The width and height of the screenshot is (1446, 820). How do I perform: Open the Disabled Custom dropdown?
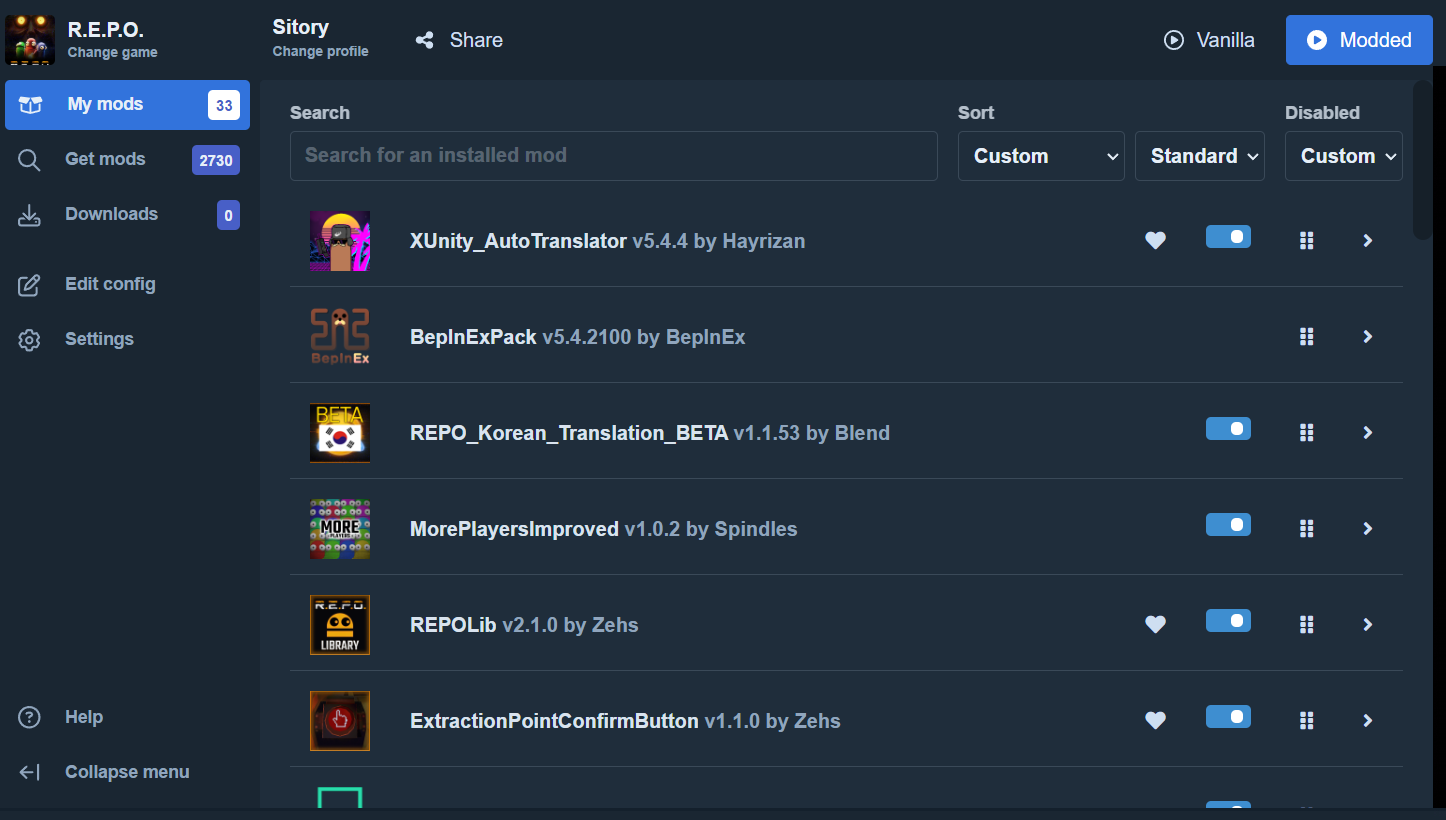coord(1344,156)
